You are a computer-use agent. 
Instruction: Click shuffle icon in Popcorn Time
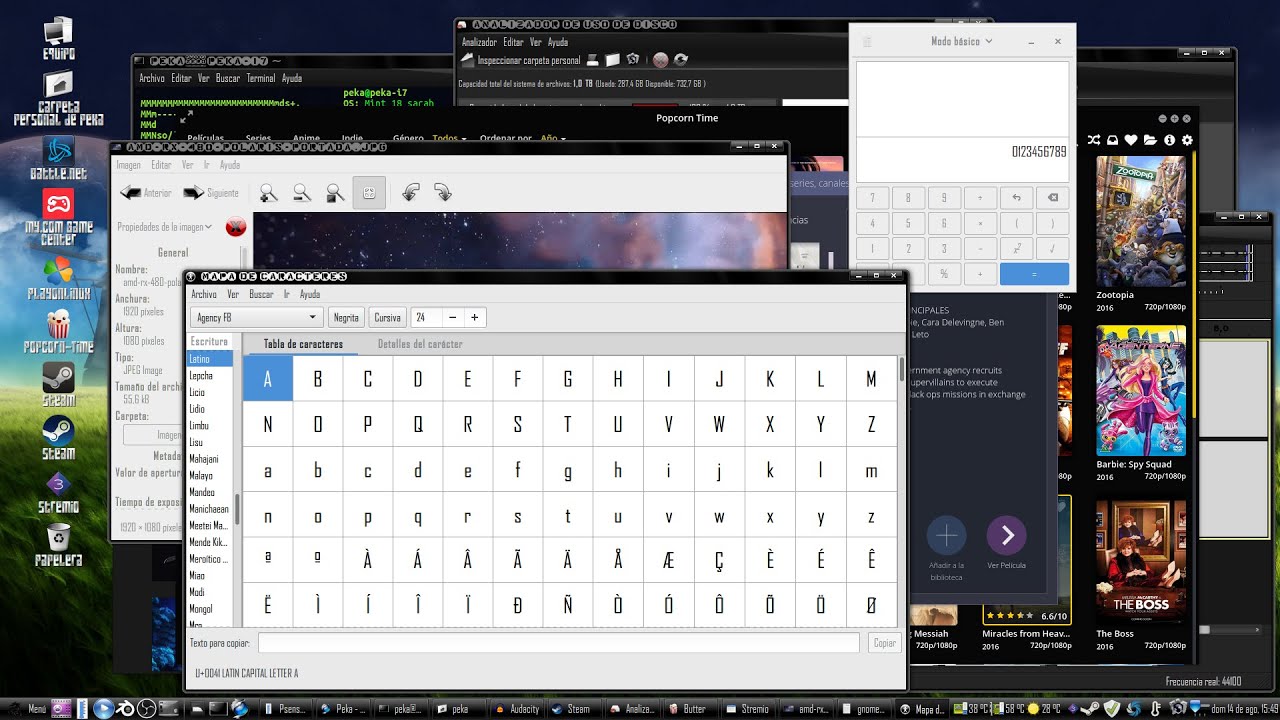click(1094, 140)
